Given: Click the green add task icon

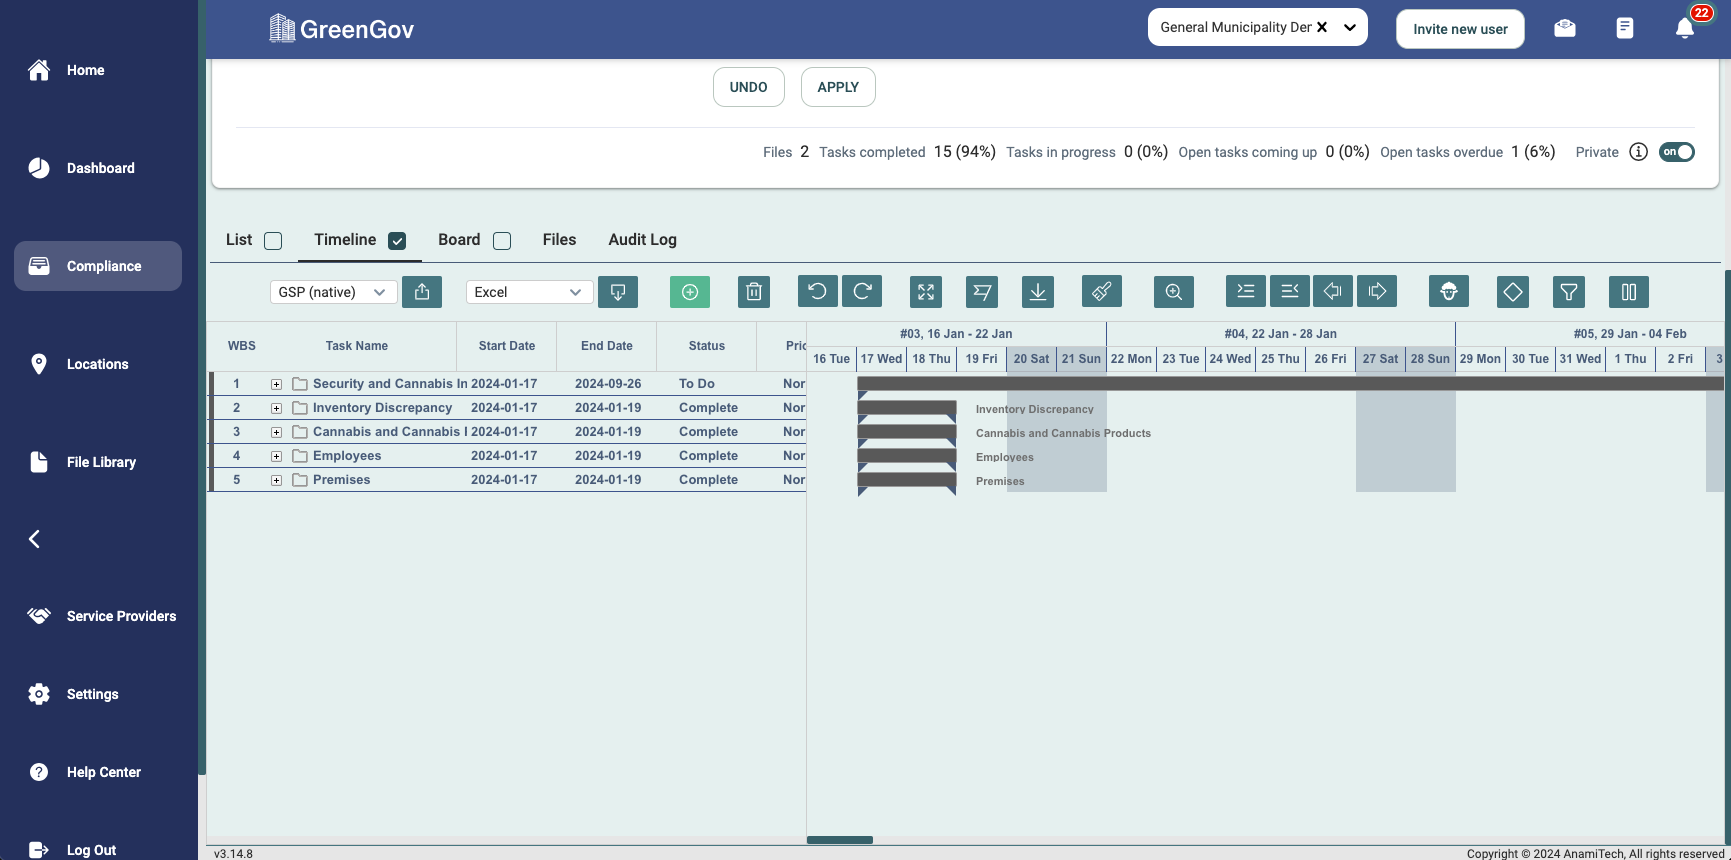Looking at the screenshot, I should point(689,292).
